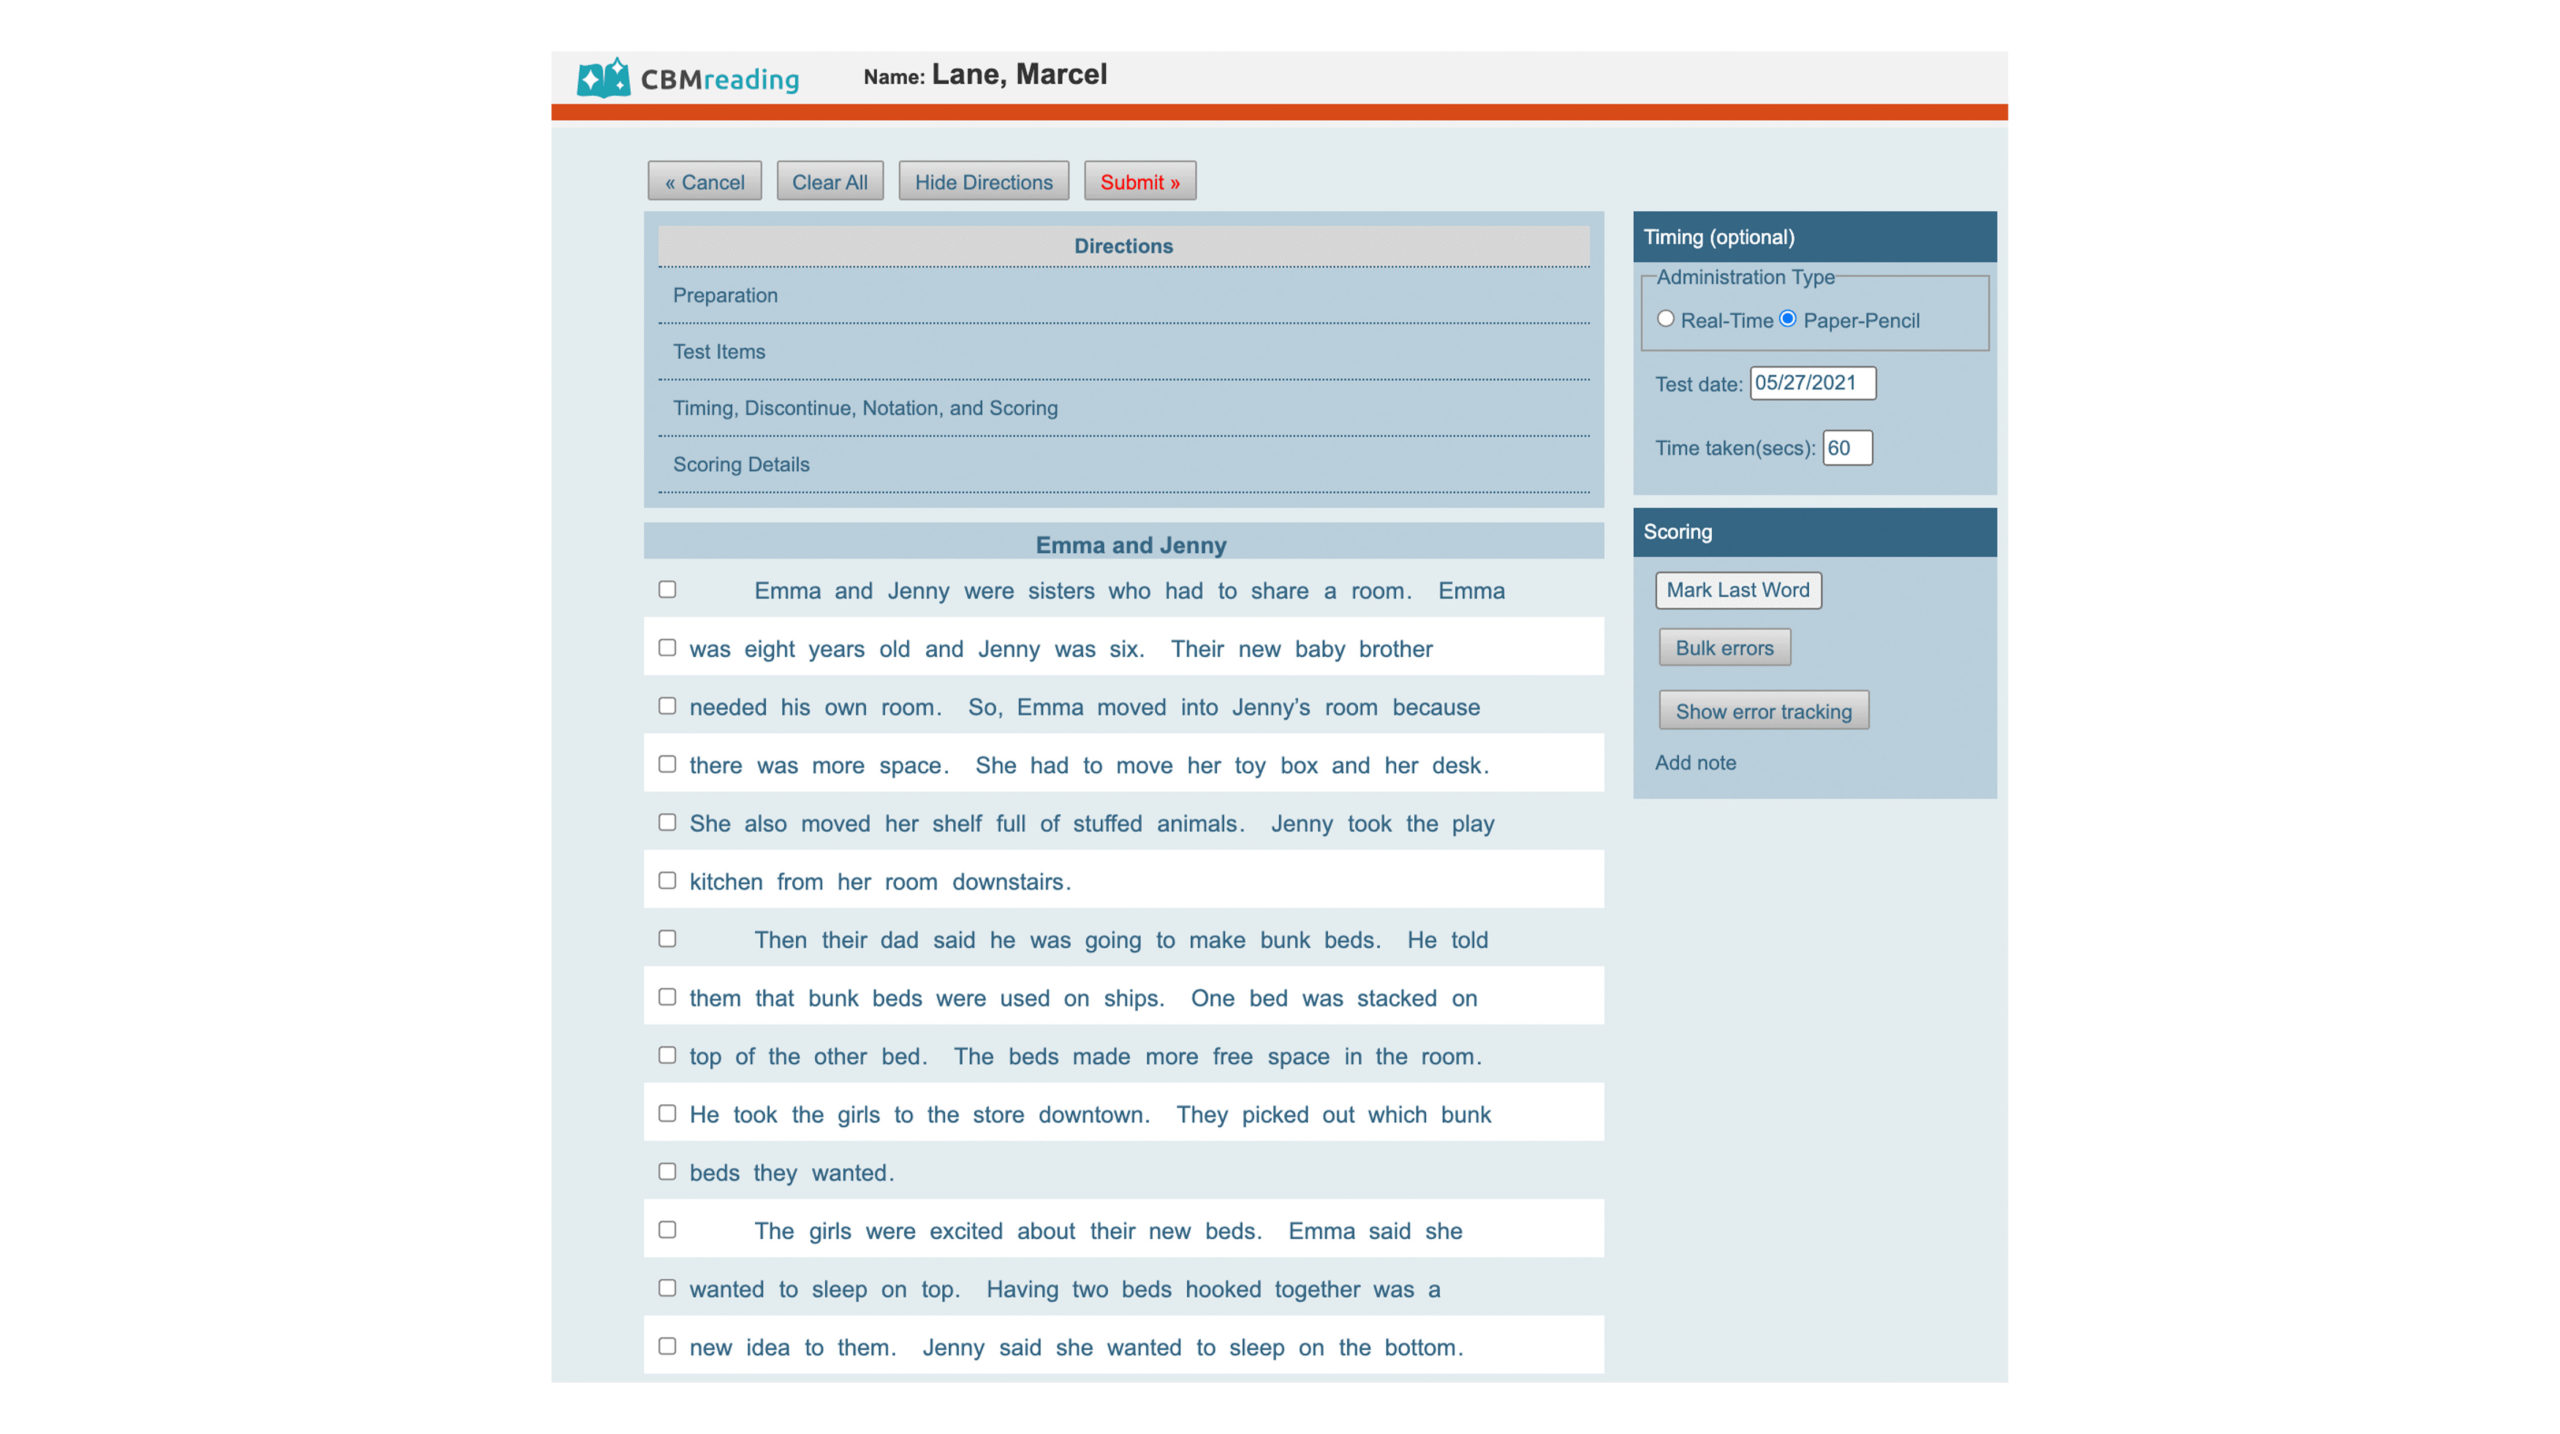The height and width of the screenshot is (1434, 2560).
Task: Mark the word 'stacked' in the passage
Action: point(1396,998)
